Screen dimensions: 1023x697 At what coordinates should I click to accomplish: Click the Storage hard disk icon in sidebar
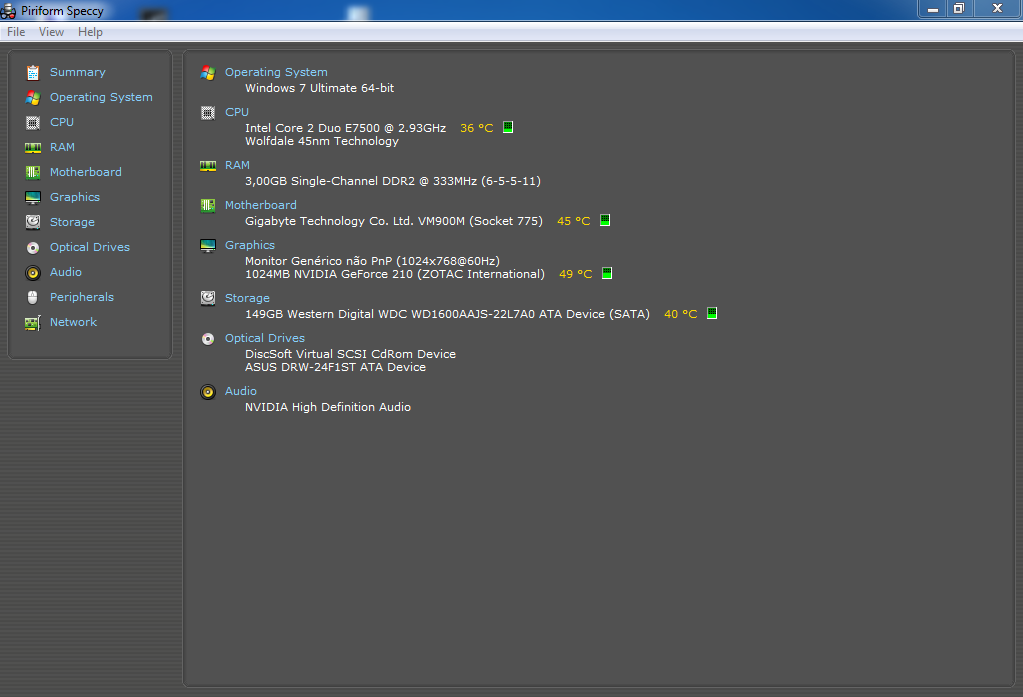33,222
